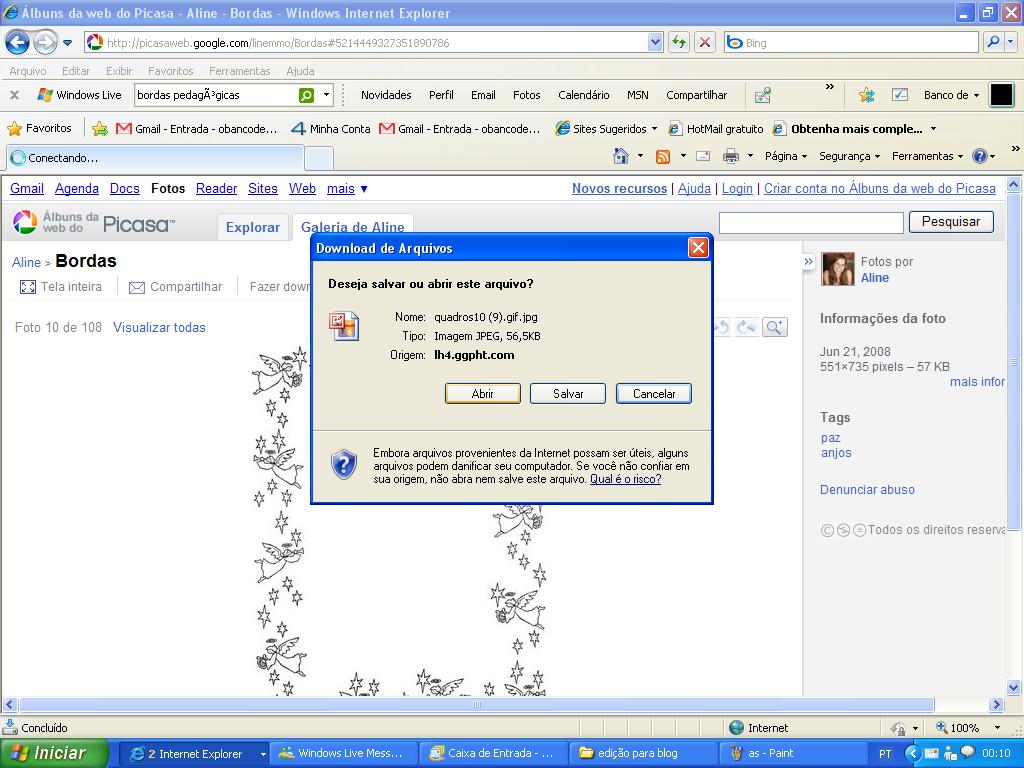Click the anjos tag link

837,453
